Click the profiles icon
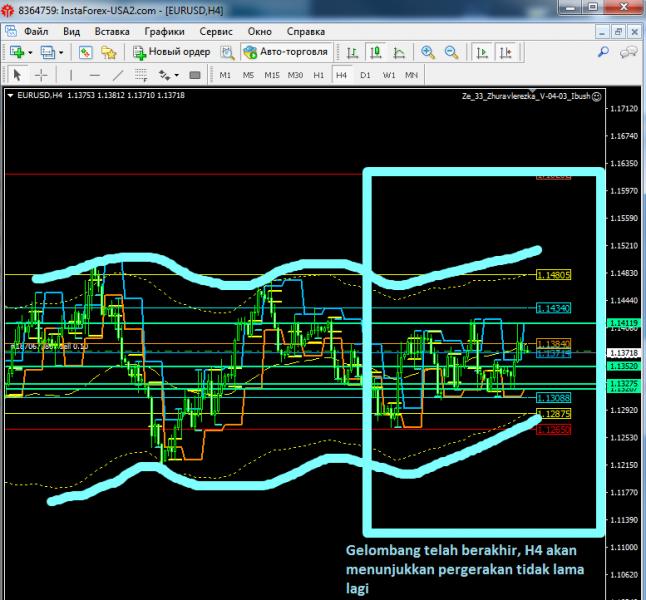Screen dimensions: 646x600 [x=48, y=52]
